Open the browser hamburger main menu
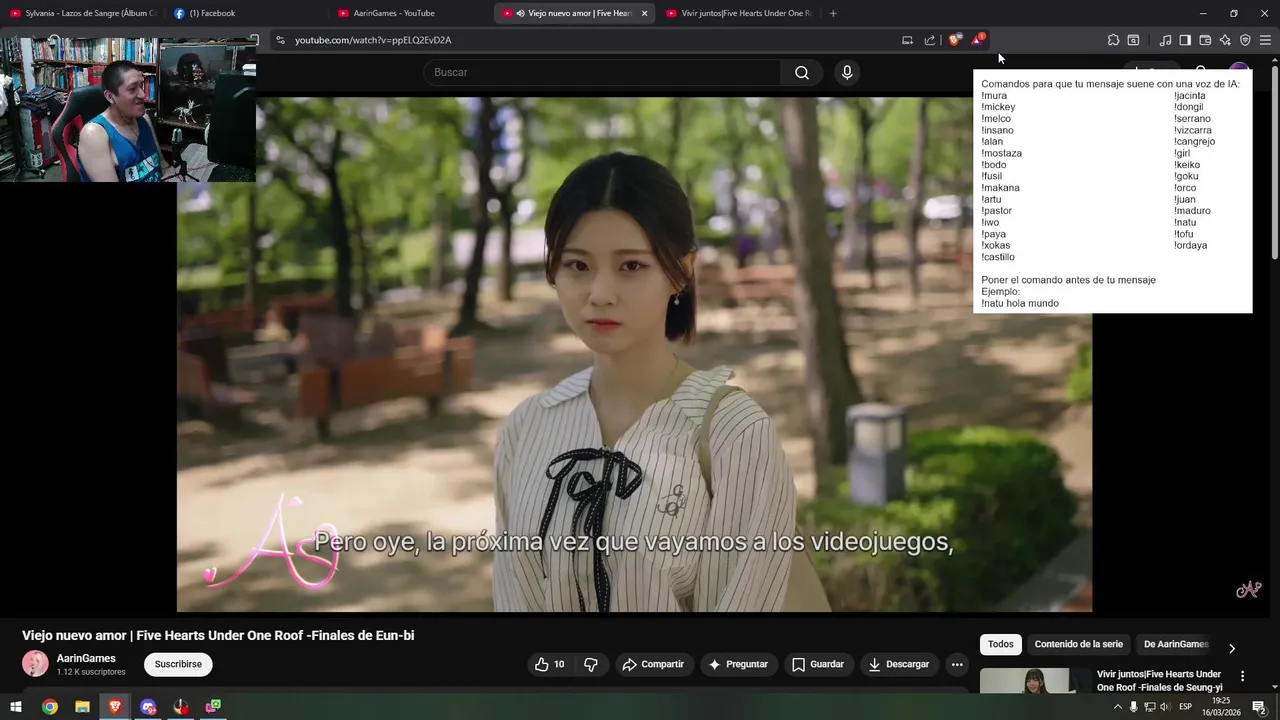1280x720 pixels. point(1265,40)
